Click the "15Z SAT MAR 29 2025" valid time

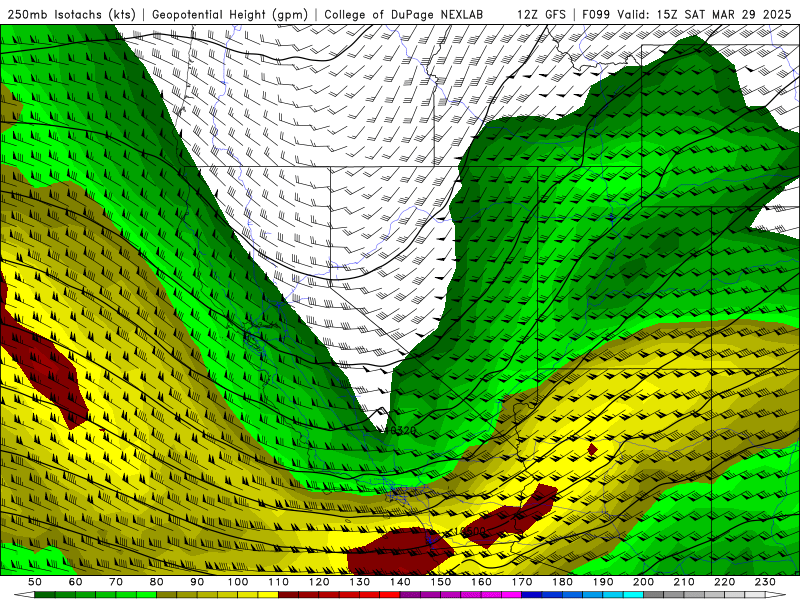724,15
